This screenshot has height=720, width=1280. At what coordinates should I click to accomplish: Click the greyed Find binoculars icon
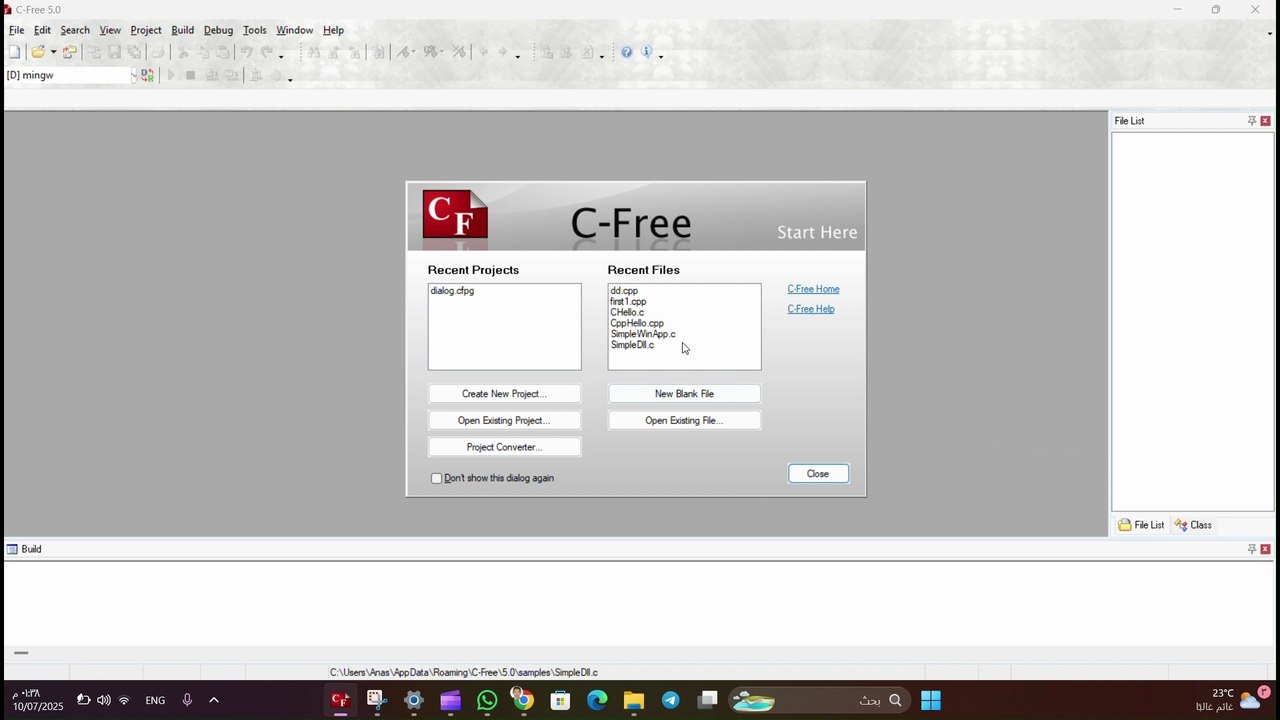[313, 52]
